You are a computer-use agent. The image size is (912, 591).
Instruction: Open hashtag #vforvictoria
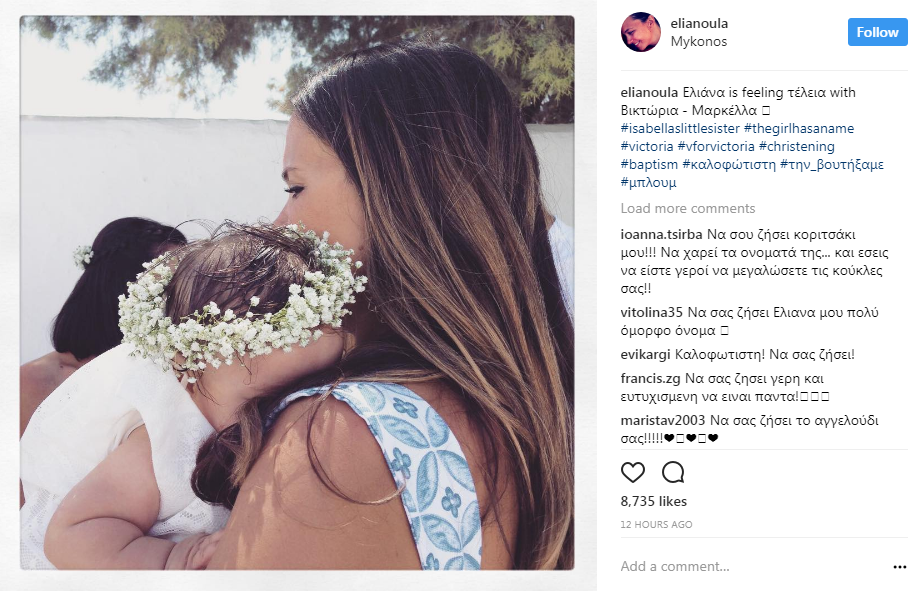tap(716, 147)
